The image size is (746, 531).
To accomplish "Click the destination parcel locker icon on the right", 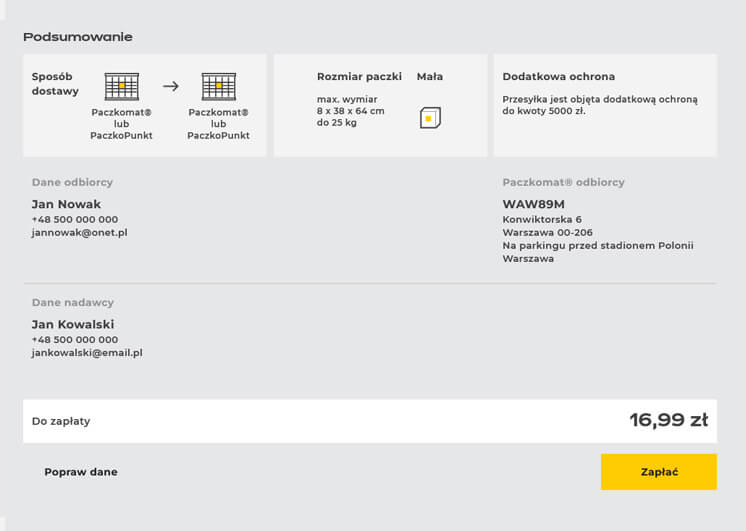I will (218, 87).
